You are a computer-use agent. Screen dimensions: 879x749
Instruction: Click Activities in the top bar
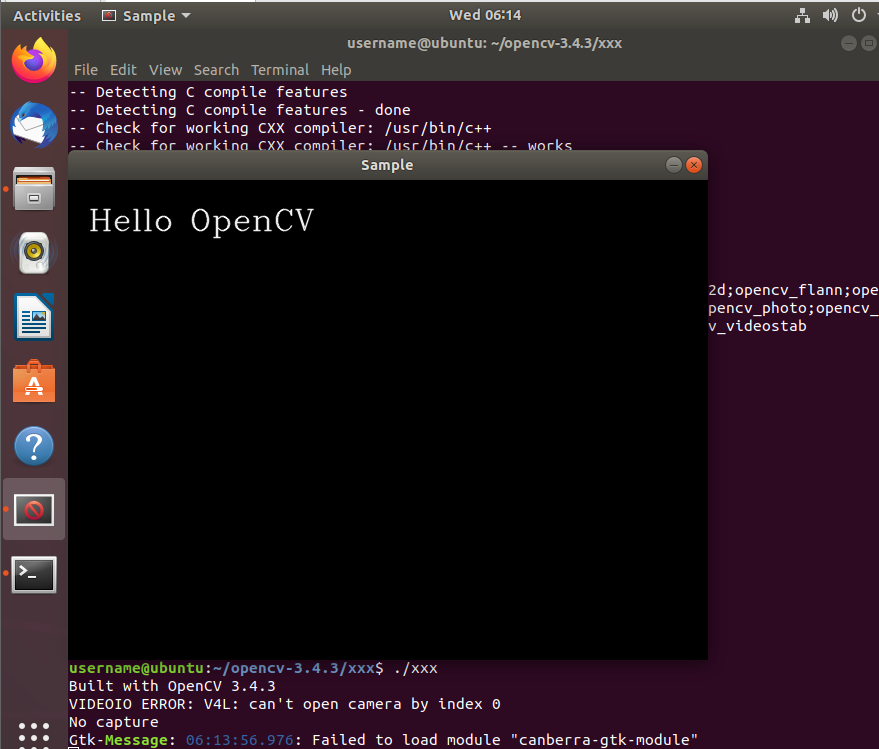[x=47, y=16]
